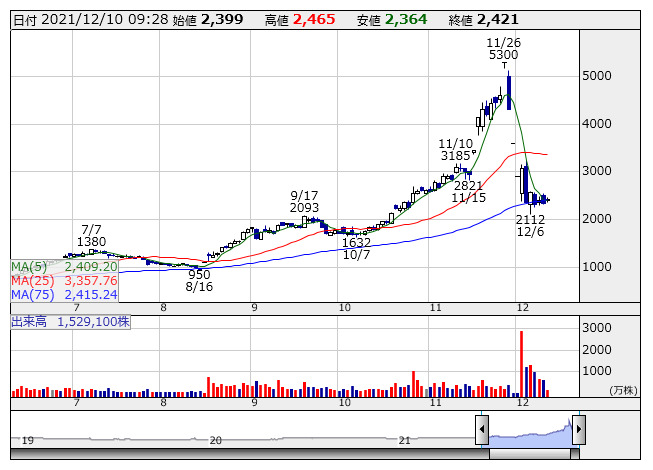Click the horizontal scrollbar thumb below the overview

(530, 454)
